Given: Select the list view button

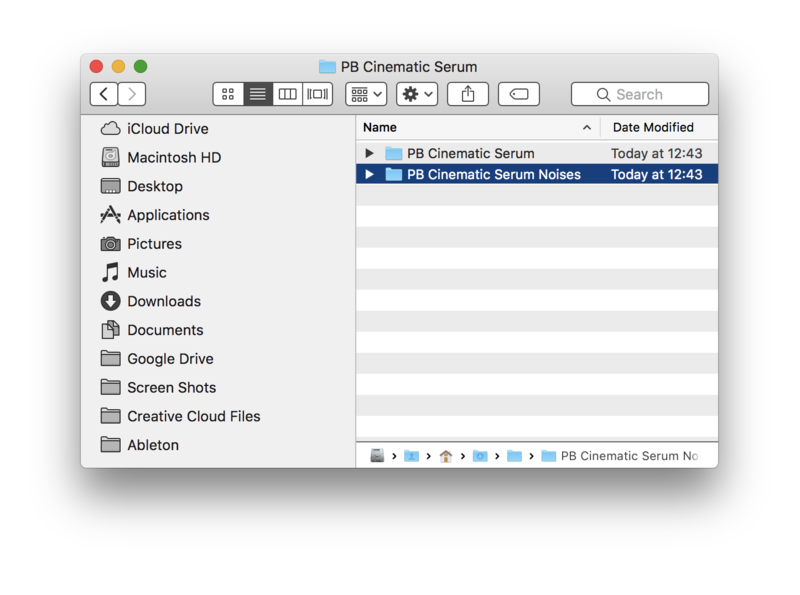Looking at the screenshot, I should 258,94.
